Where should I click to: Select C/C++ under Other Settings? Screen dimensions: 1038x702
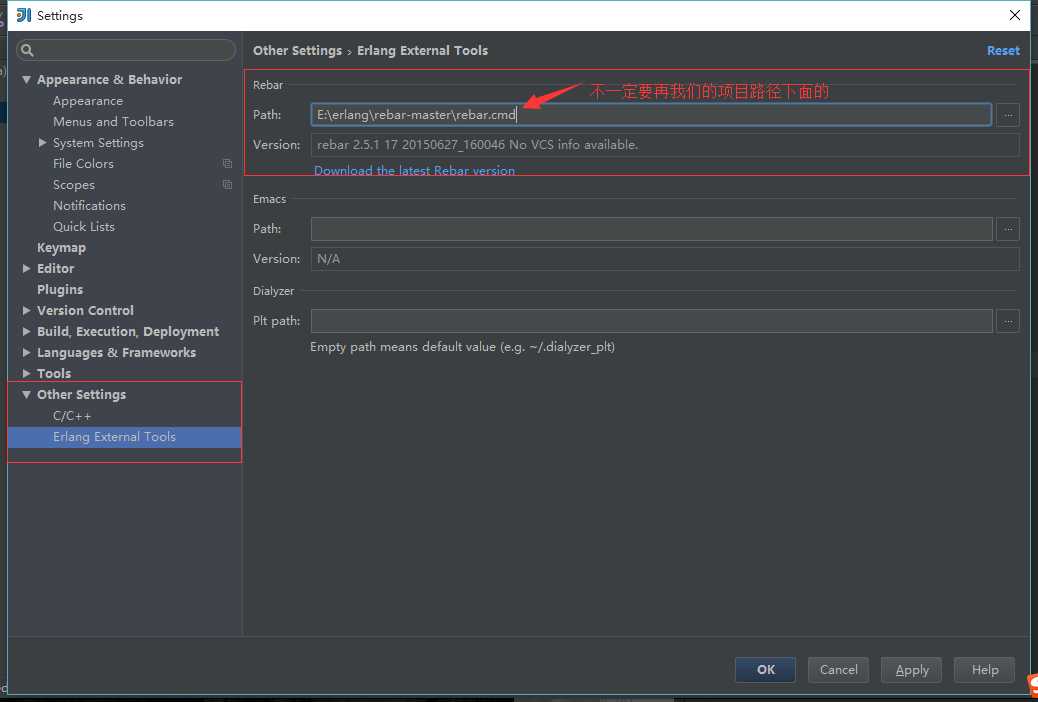[x=72, y=416]
